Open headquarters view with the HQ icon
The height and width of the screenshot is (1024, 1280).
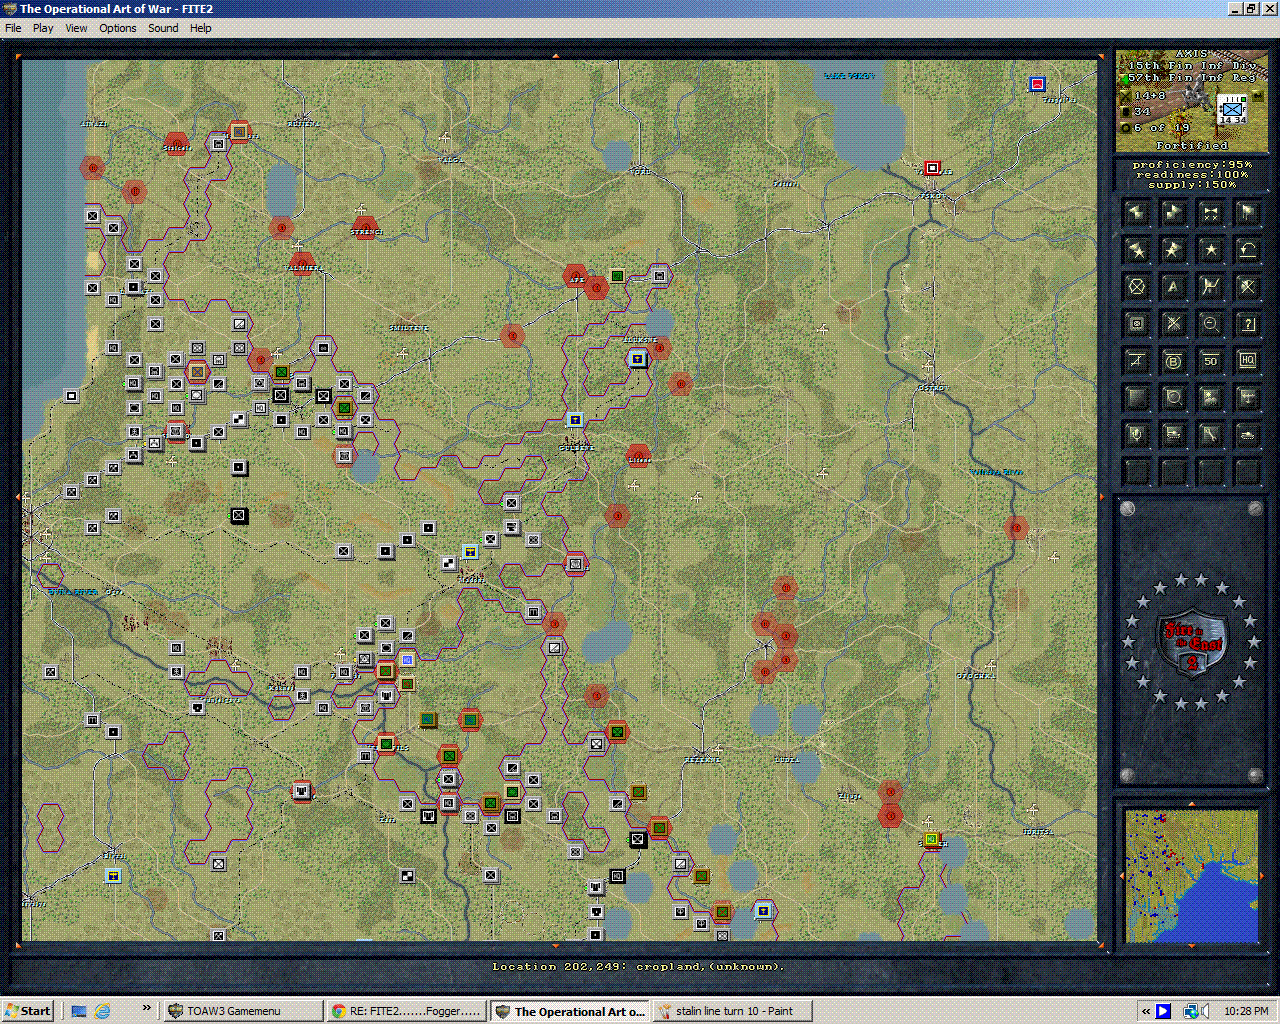[1247, 361]
